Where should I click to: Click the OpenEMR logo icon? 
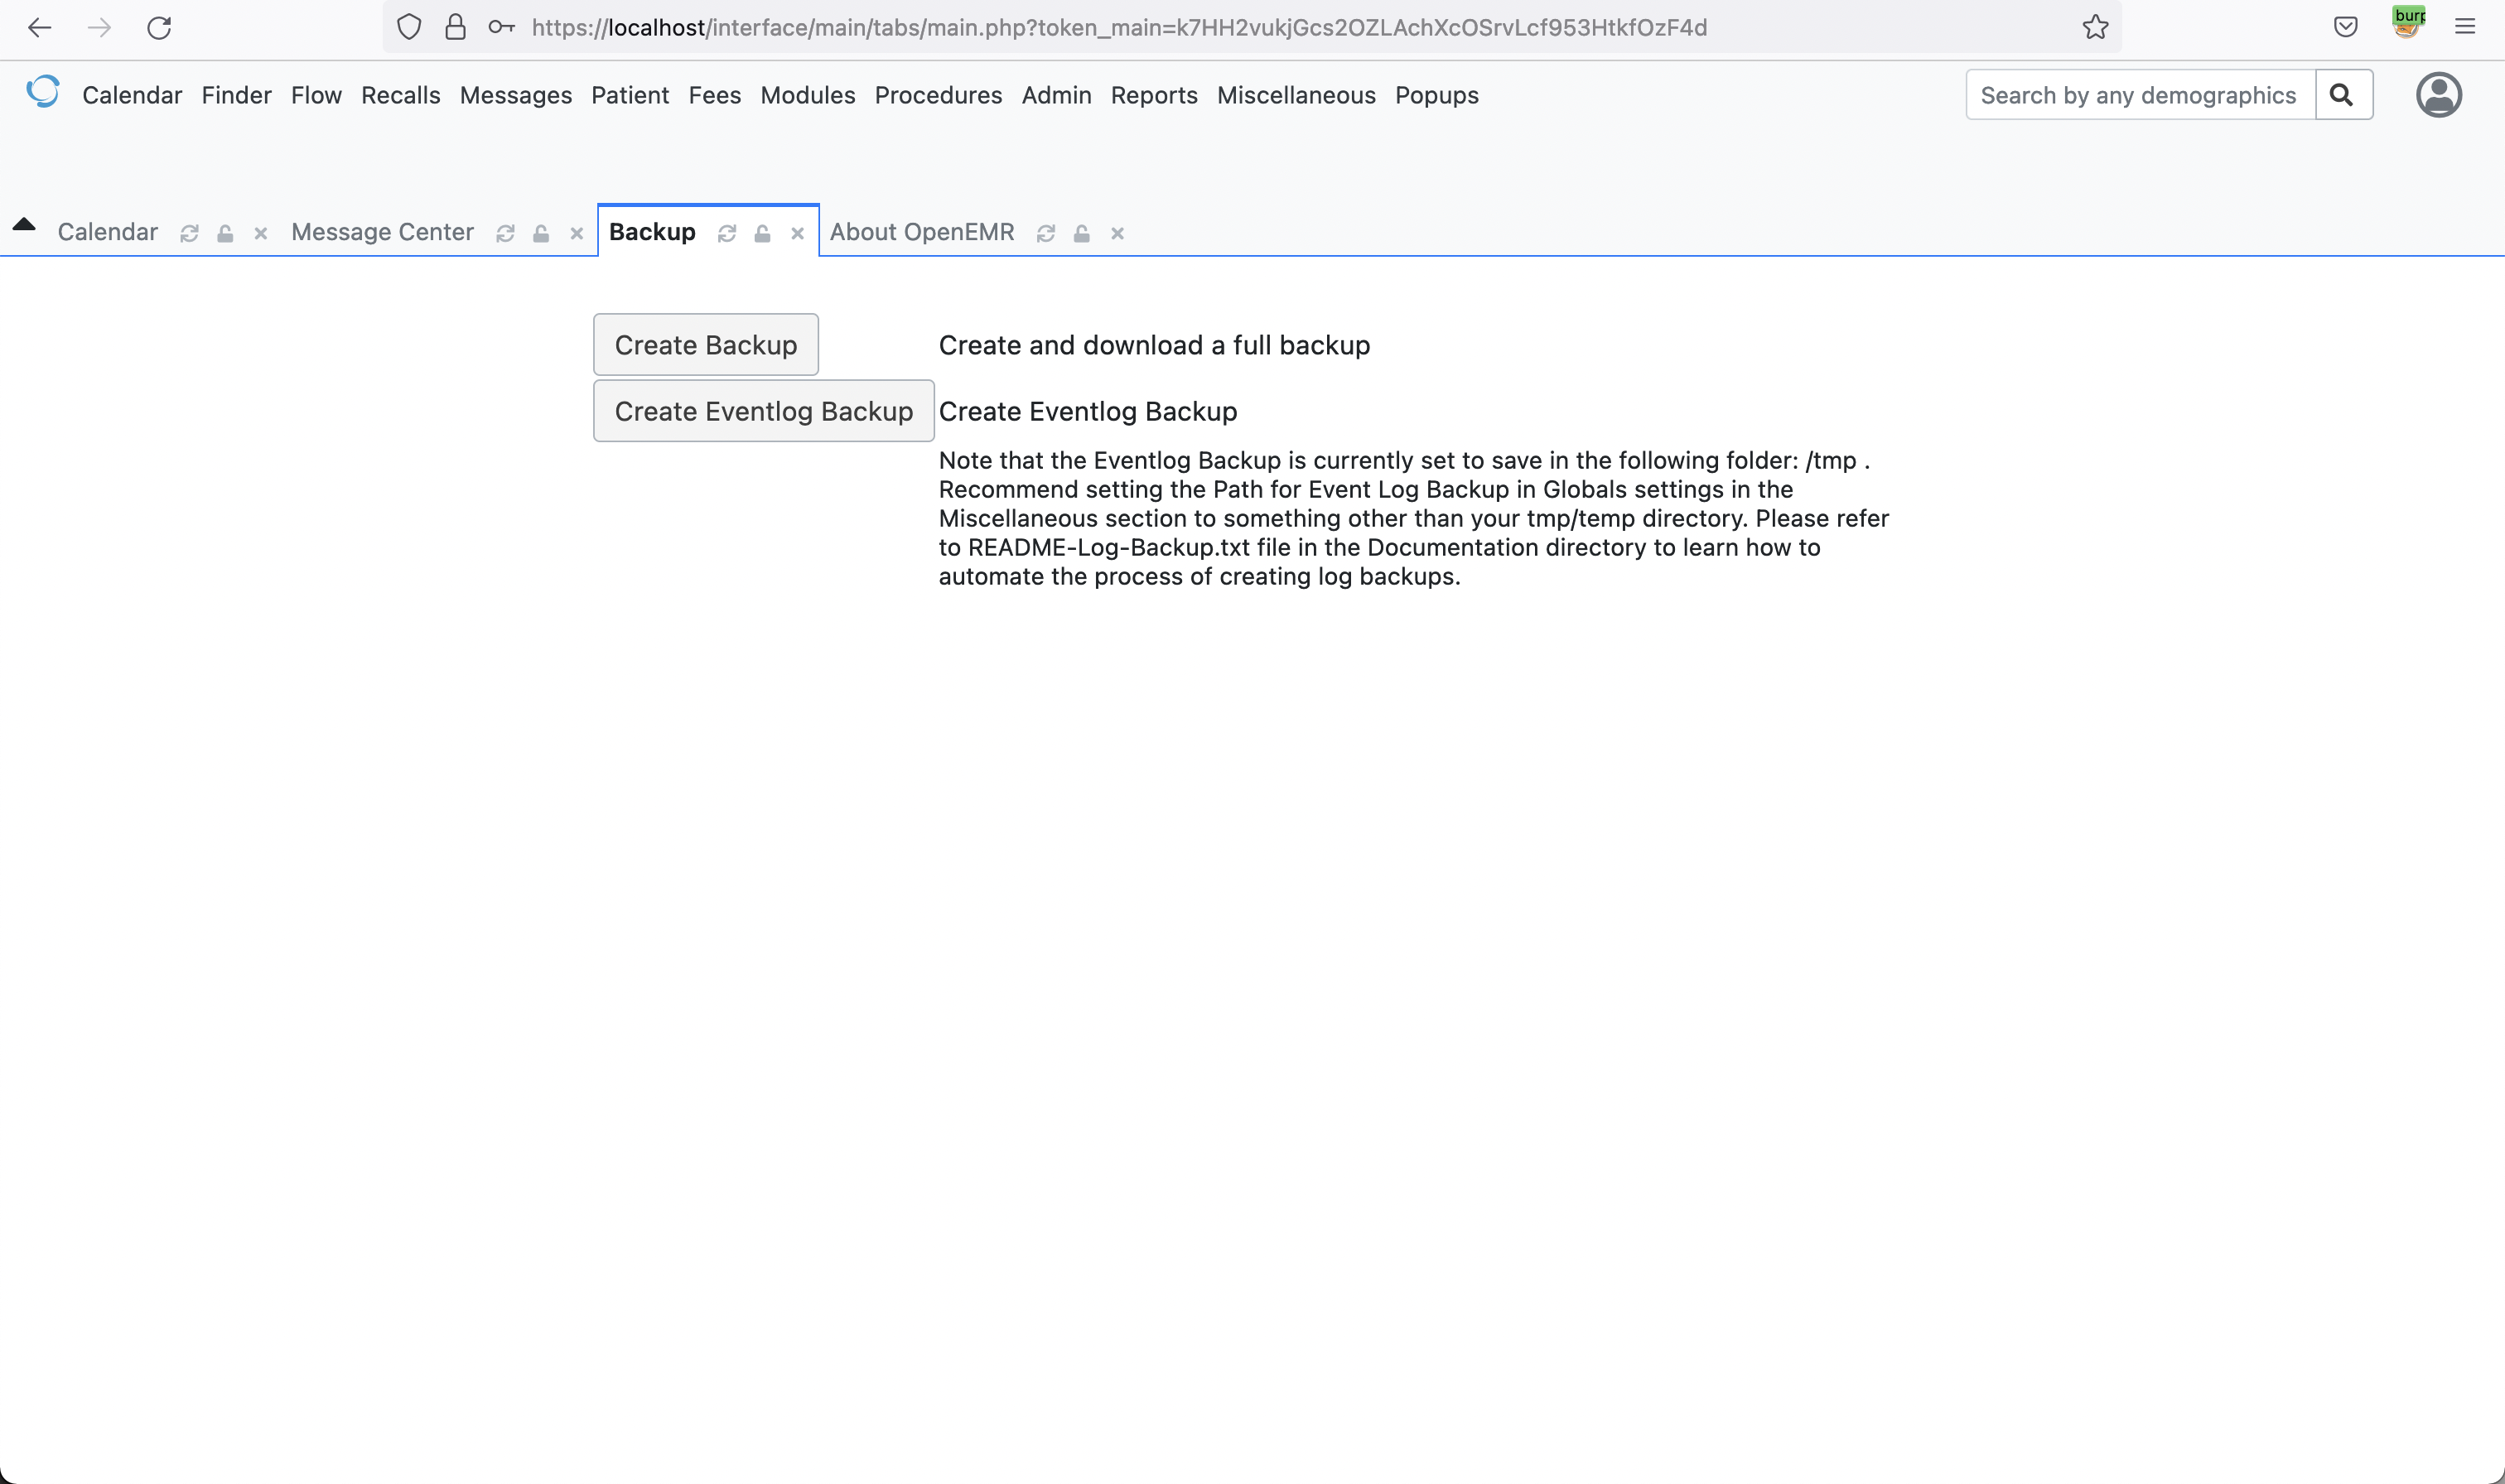coord(43,91)
